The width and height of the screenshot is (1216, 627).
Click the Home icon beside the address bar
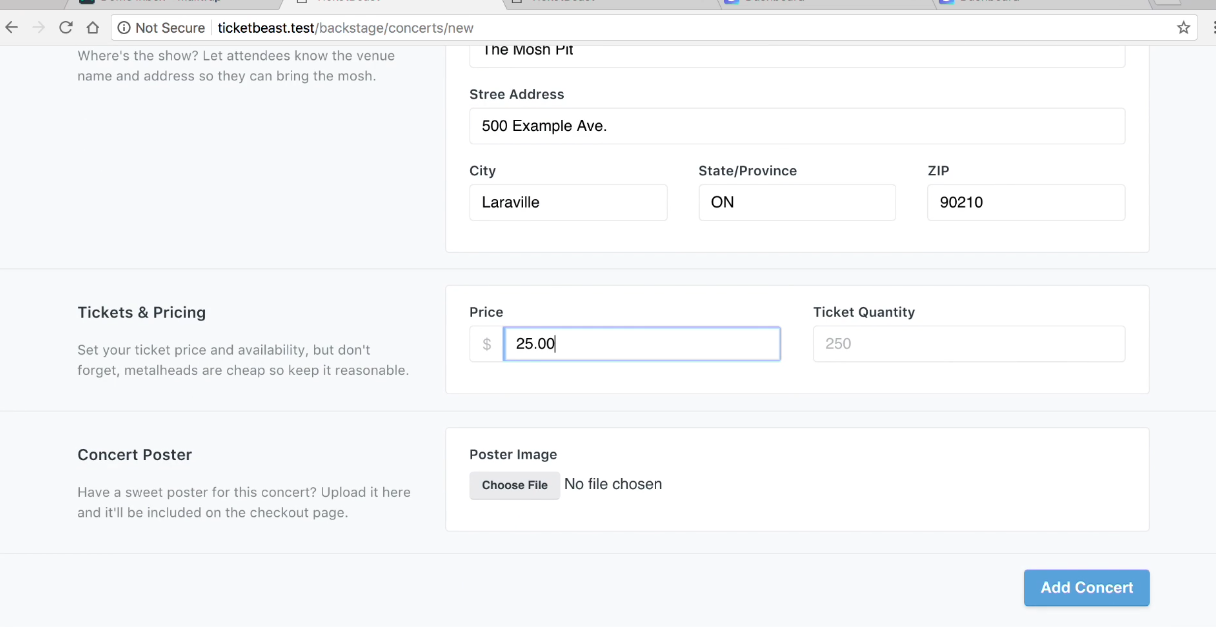click(x=91, y=27)
